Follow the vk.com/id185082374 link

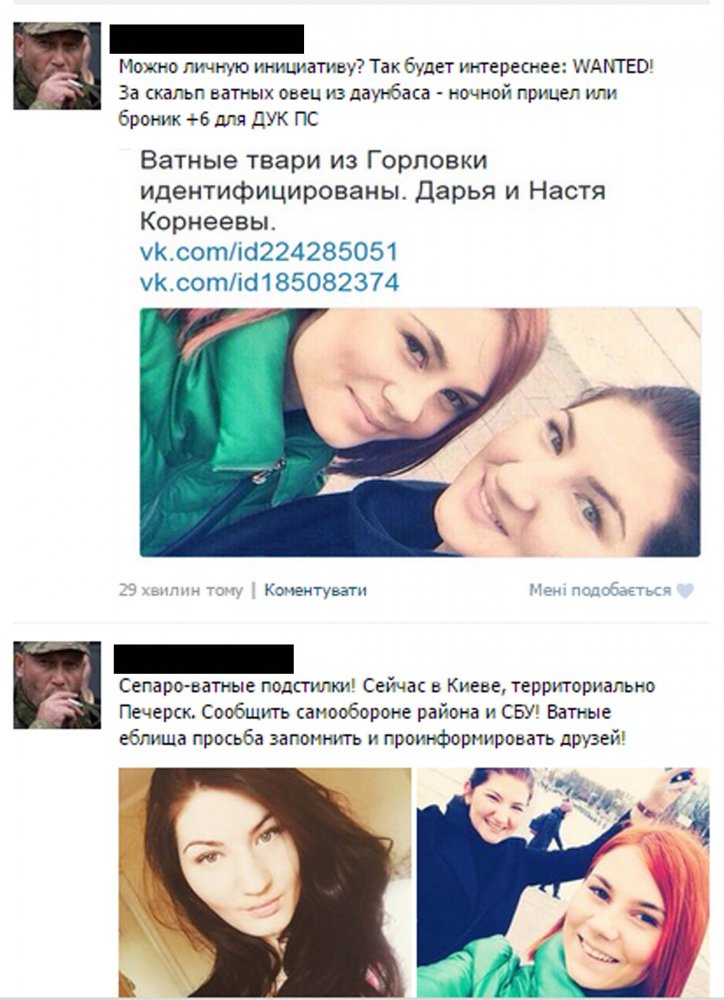click(269, 282)
